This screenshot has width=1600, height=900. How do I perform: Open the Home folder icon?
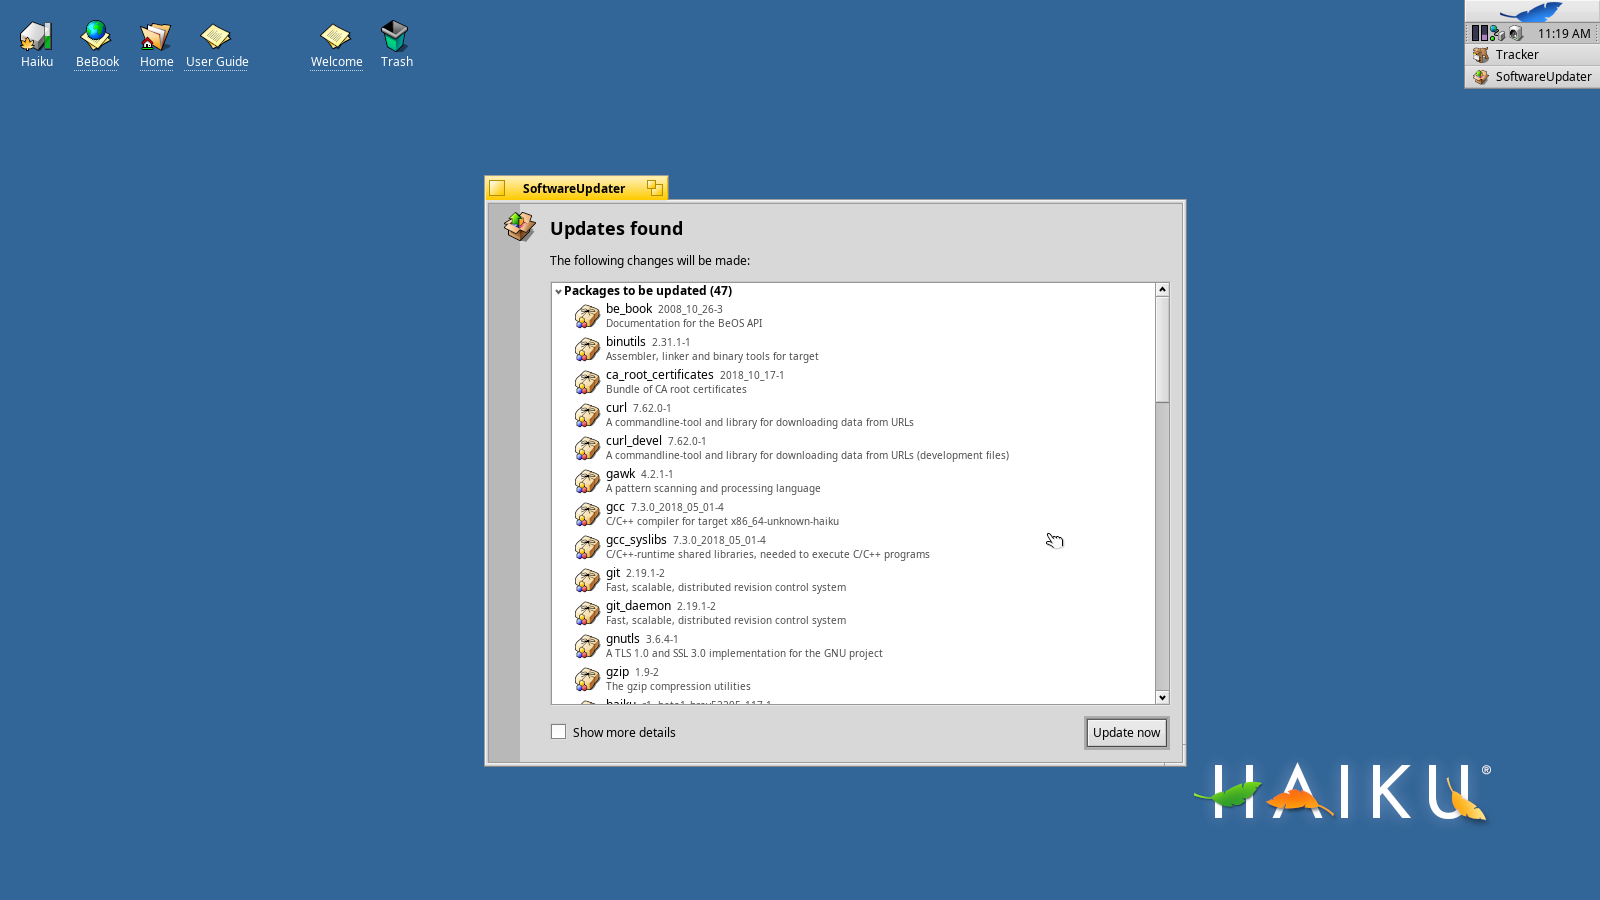coord(156,36)
